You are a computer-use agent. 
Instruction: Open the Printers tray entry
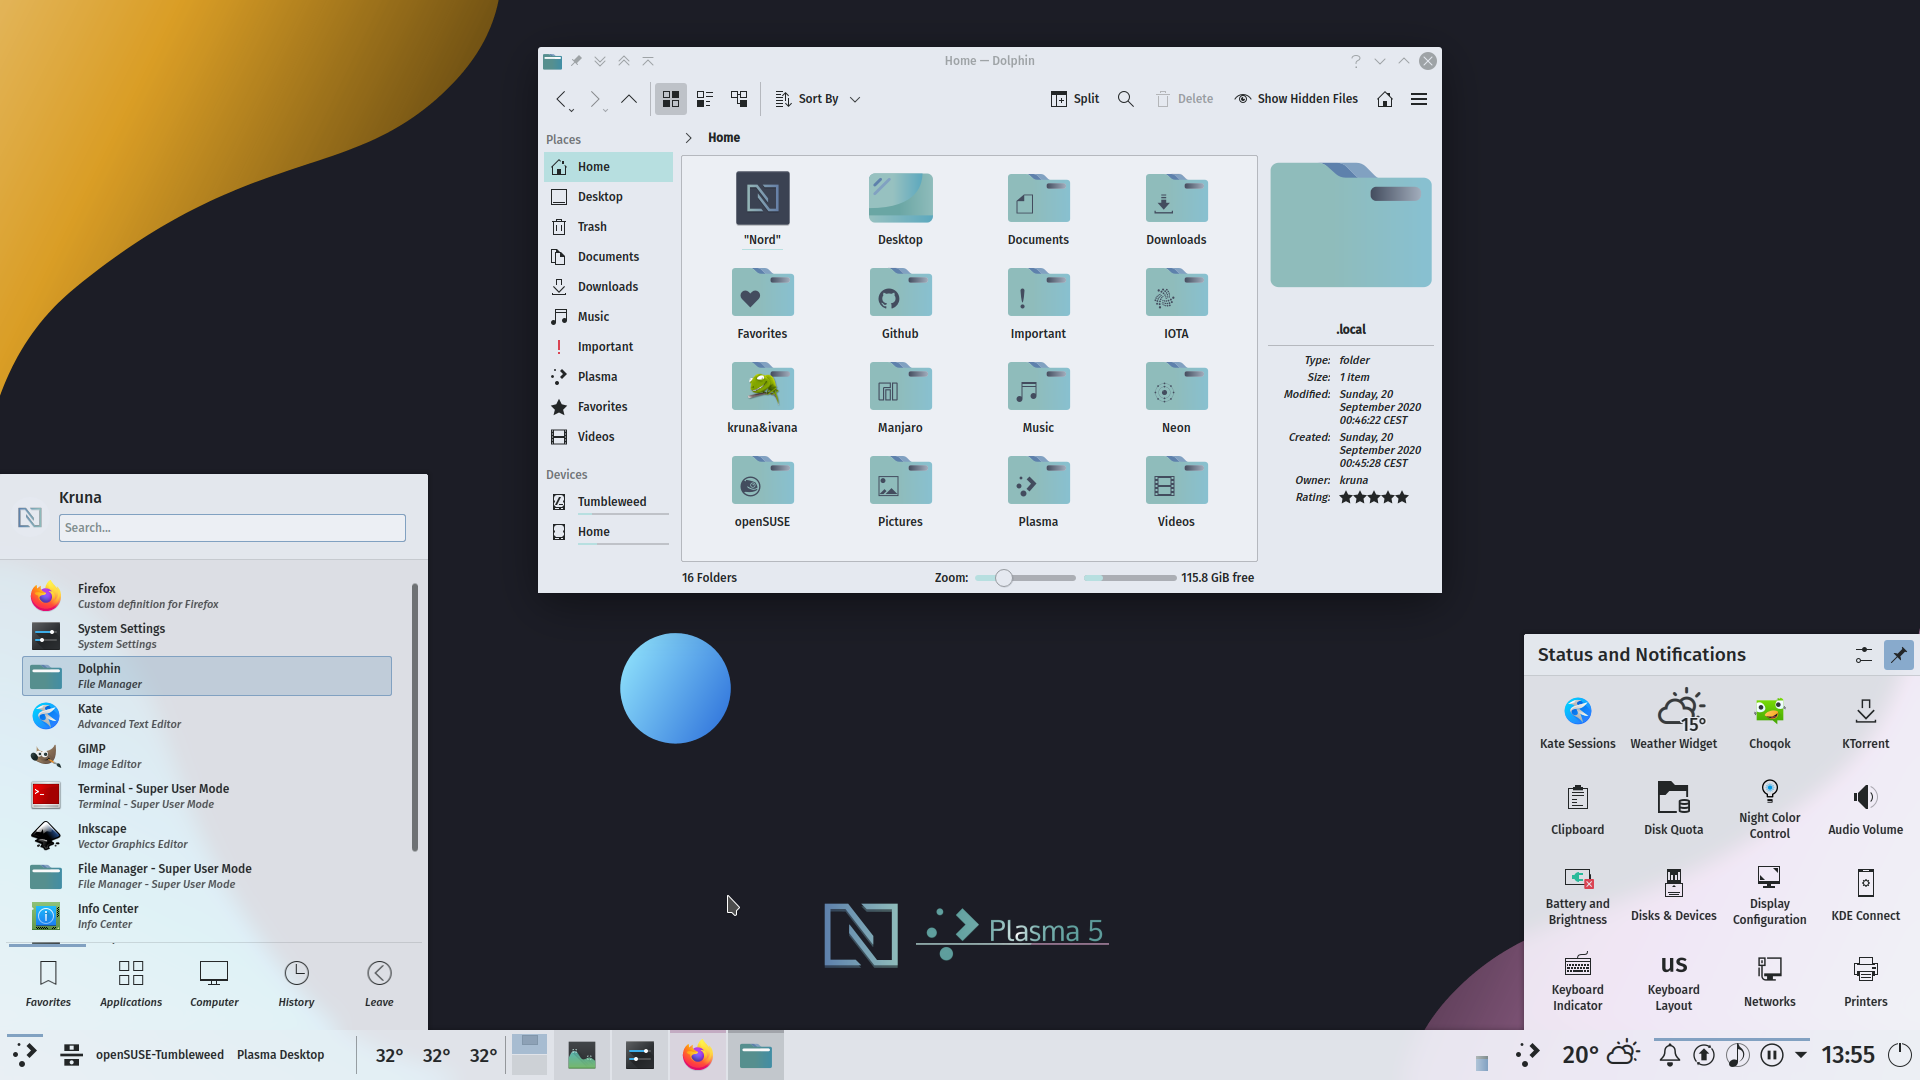1866,980
